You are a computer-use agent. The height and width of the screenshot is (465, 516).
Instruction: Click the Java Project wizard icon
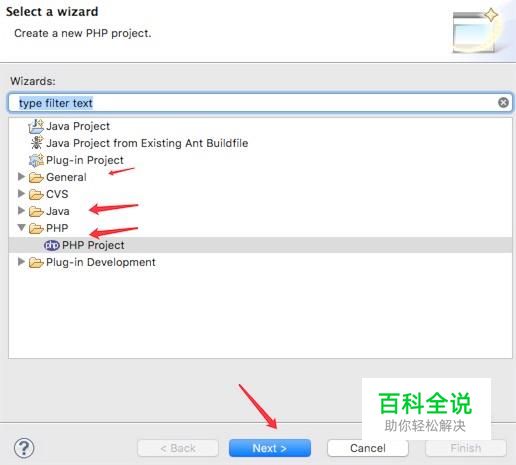pos(36,126)
